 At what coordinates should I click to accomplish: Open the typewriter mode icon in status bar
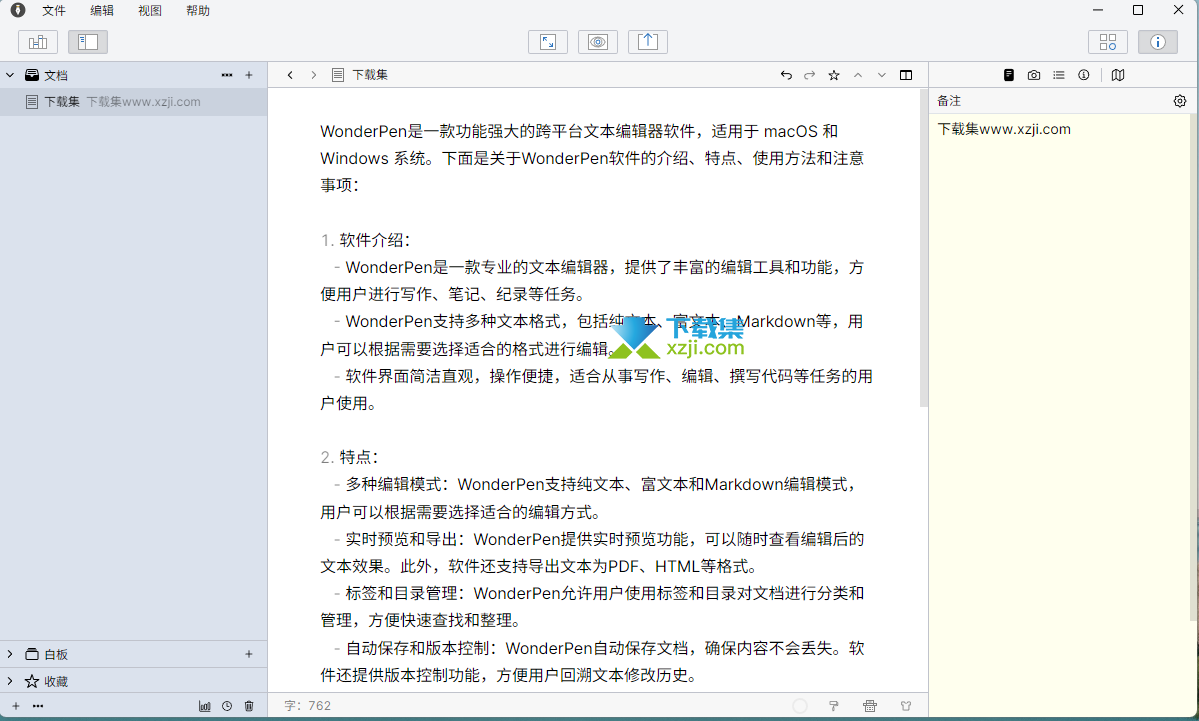coord(869,706)
